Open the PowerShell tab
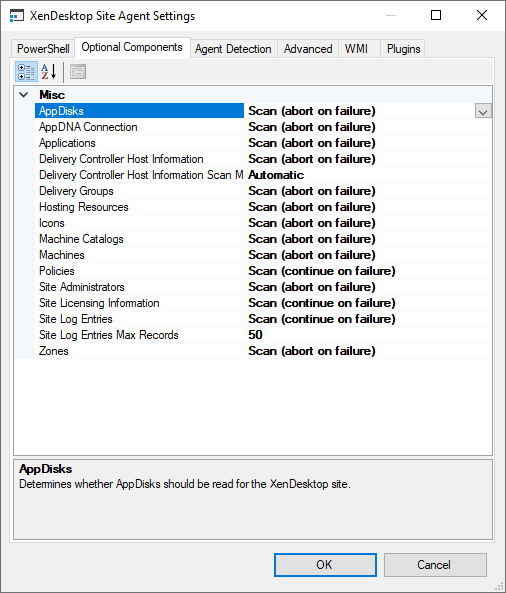 [x=43, y=49]
